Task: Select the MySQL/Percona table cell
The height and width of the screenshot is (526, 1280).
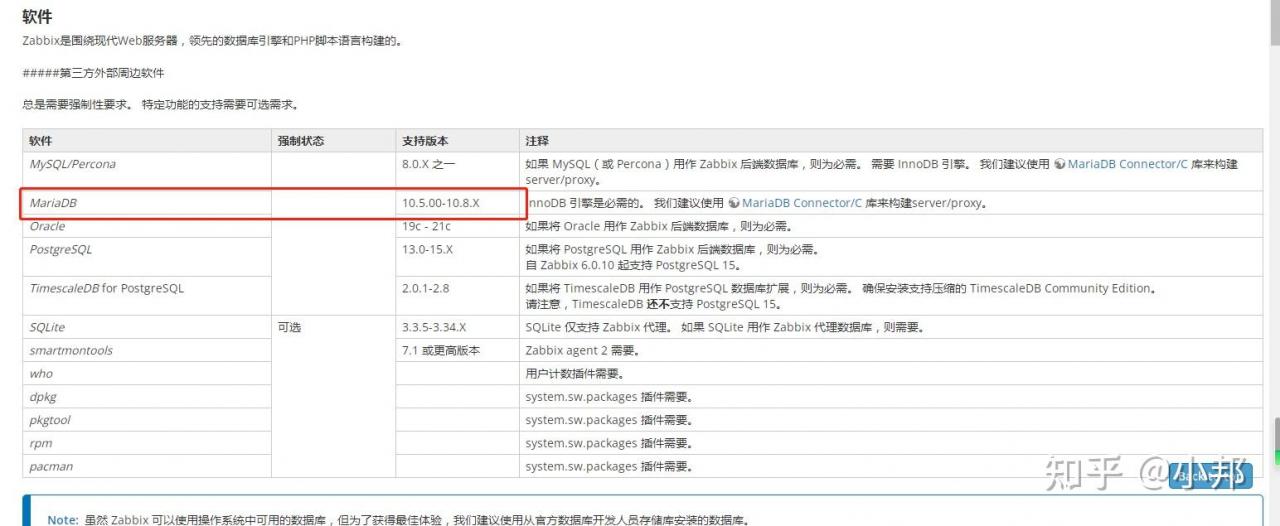Action: coord(147,172)
